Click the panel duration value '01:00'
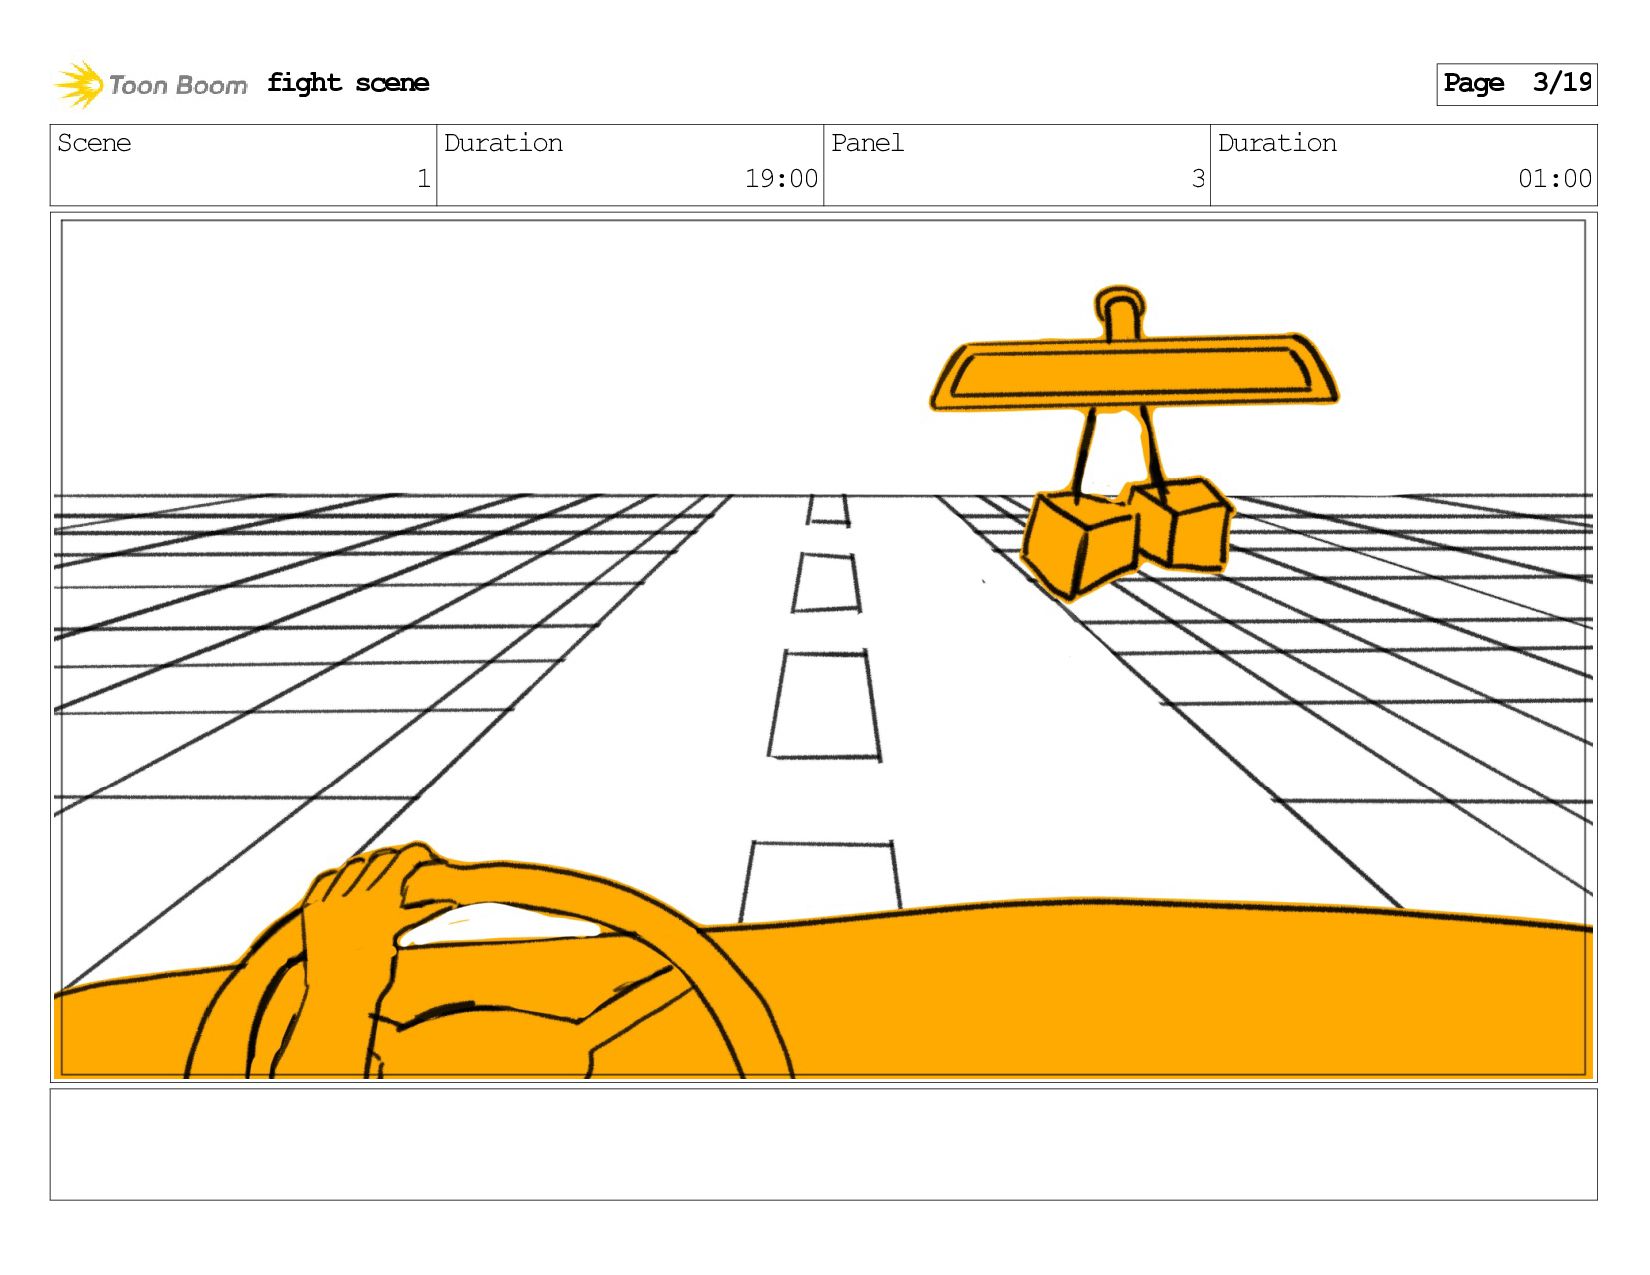The height and width of the screenshot is (1275, 1650). [1555, 179]
